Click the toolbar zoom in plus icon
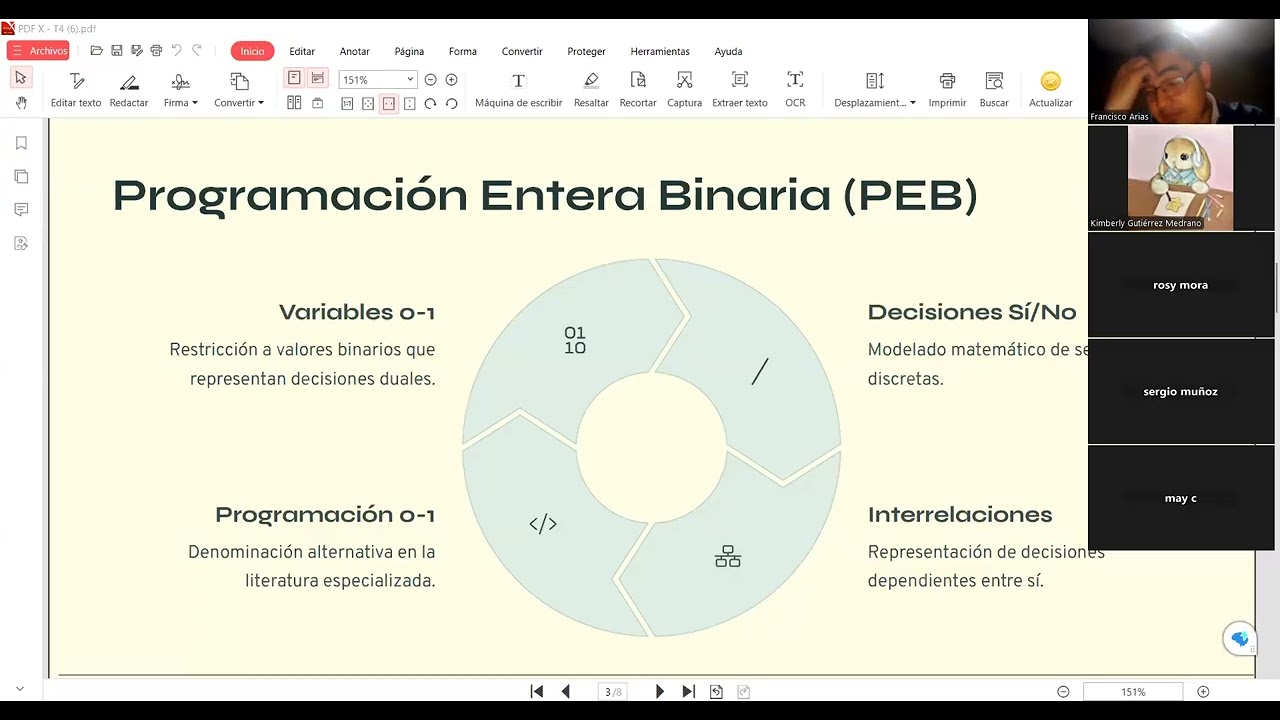Image resolution: width=1280 pixels, height=720 pixels. [451, 80]
